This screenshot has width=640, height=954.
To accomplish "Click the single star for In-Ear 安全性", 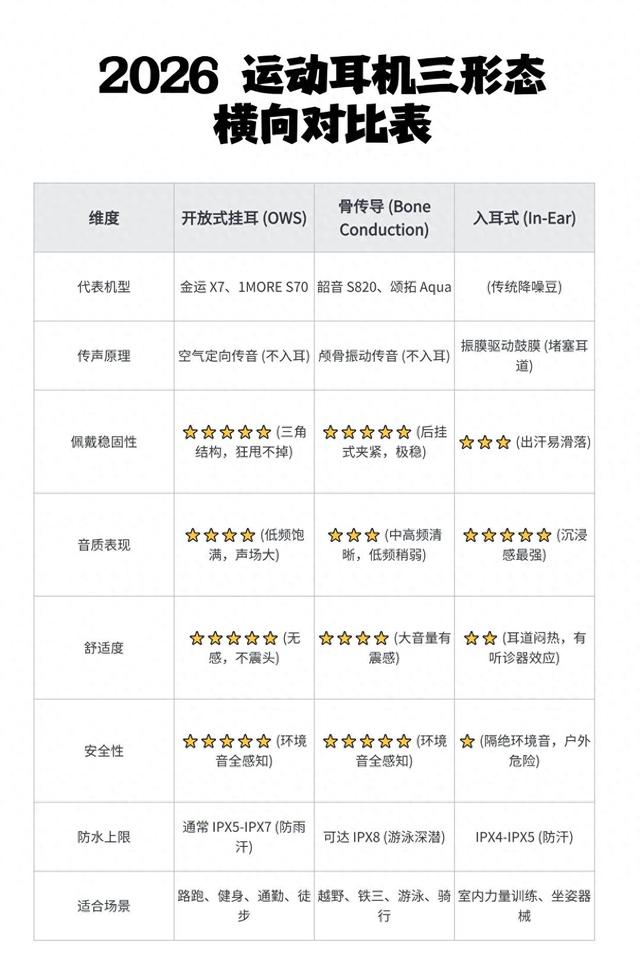I will tap(467, 741).
